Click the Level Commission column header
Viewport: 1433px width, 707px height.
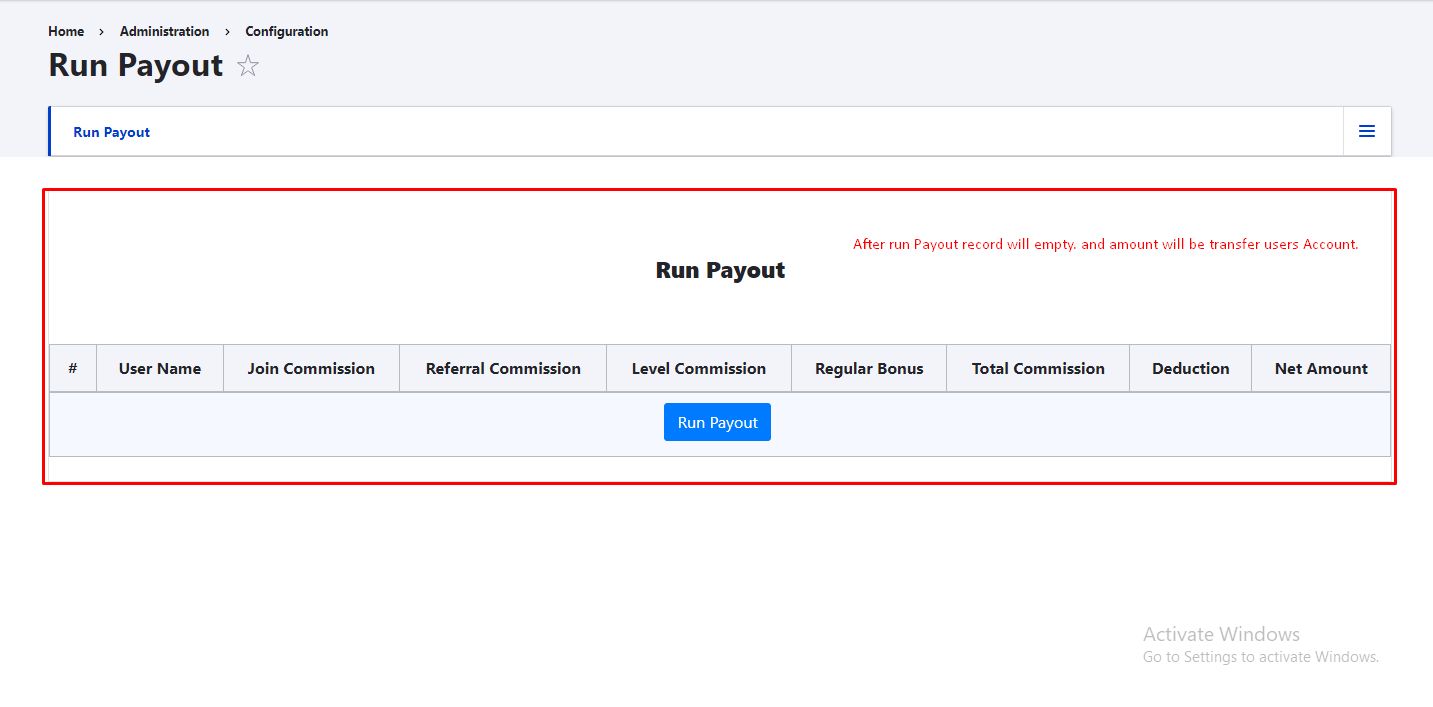coord(699,368)
